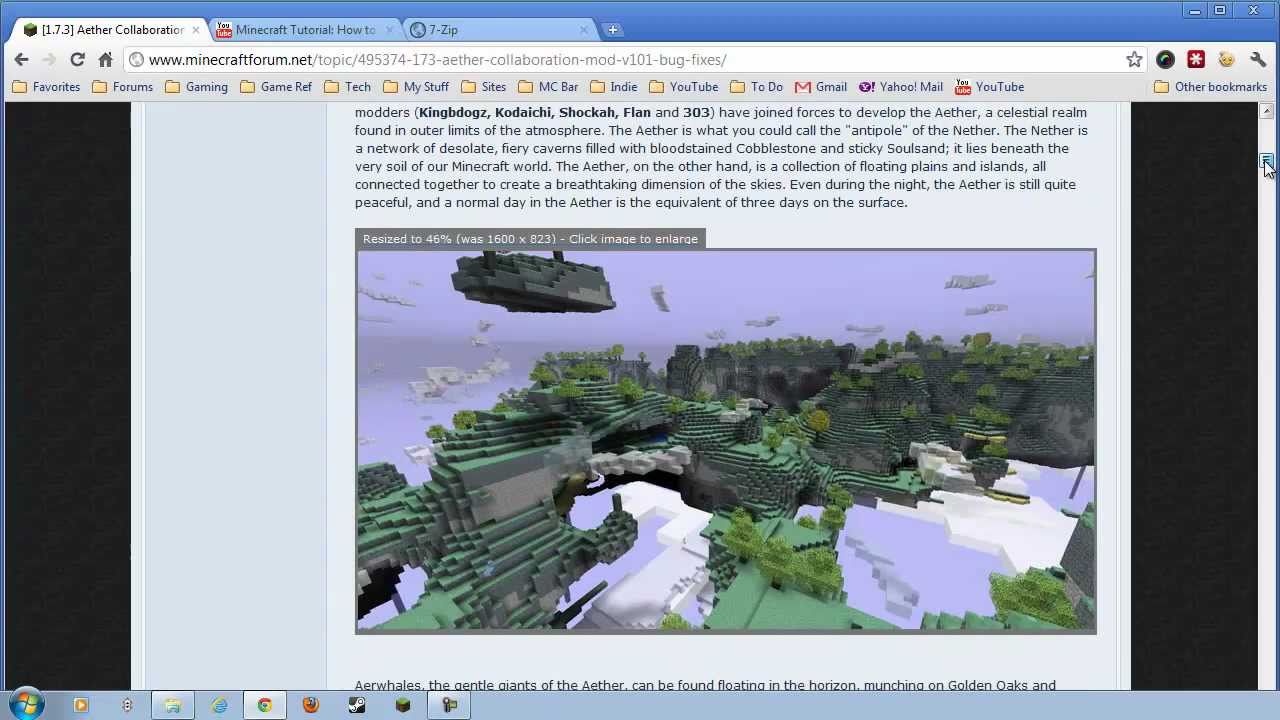Image resolution: width=1280 pixels, height=720 pixels.
Task: Click the 'Click image to enlarge' resize banner
Action: (x=530, y=239)
